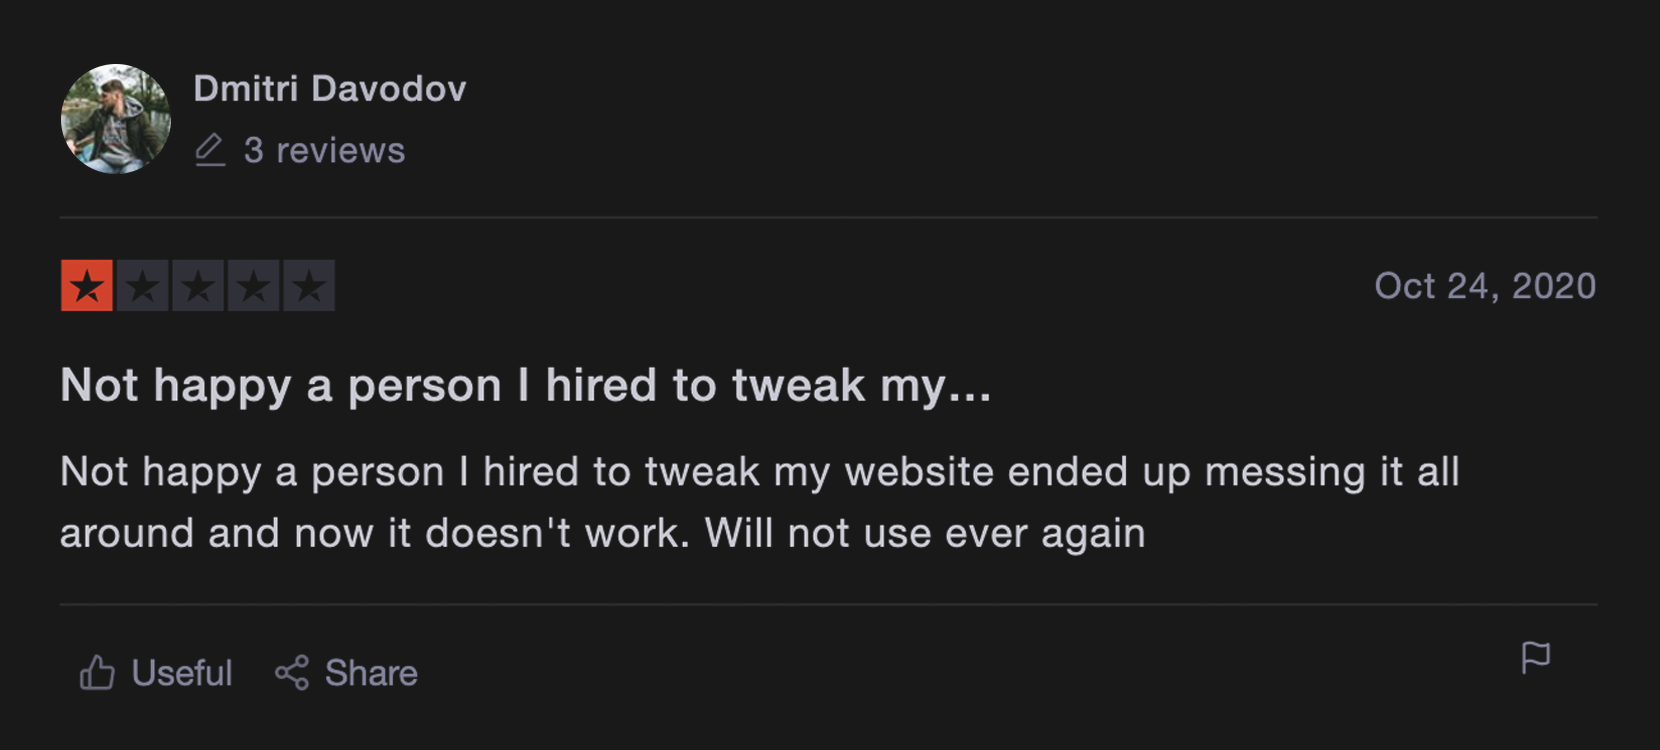1660x750 pixels.
Task: Click the thumbs-up Useful icon
Action: [97, 673]
